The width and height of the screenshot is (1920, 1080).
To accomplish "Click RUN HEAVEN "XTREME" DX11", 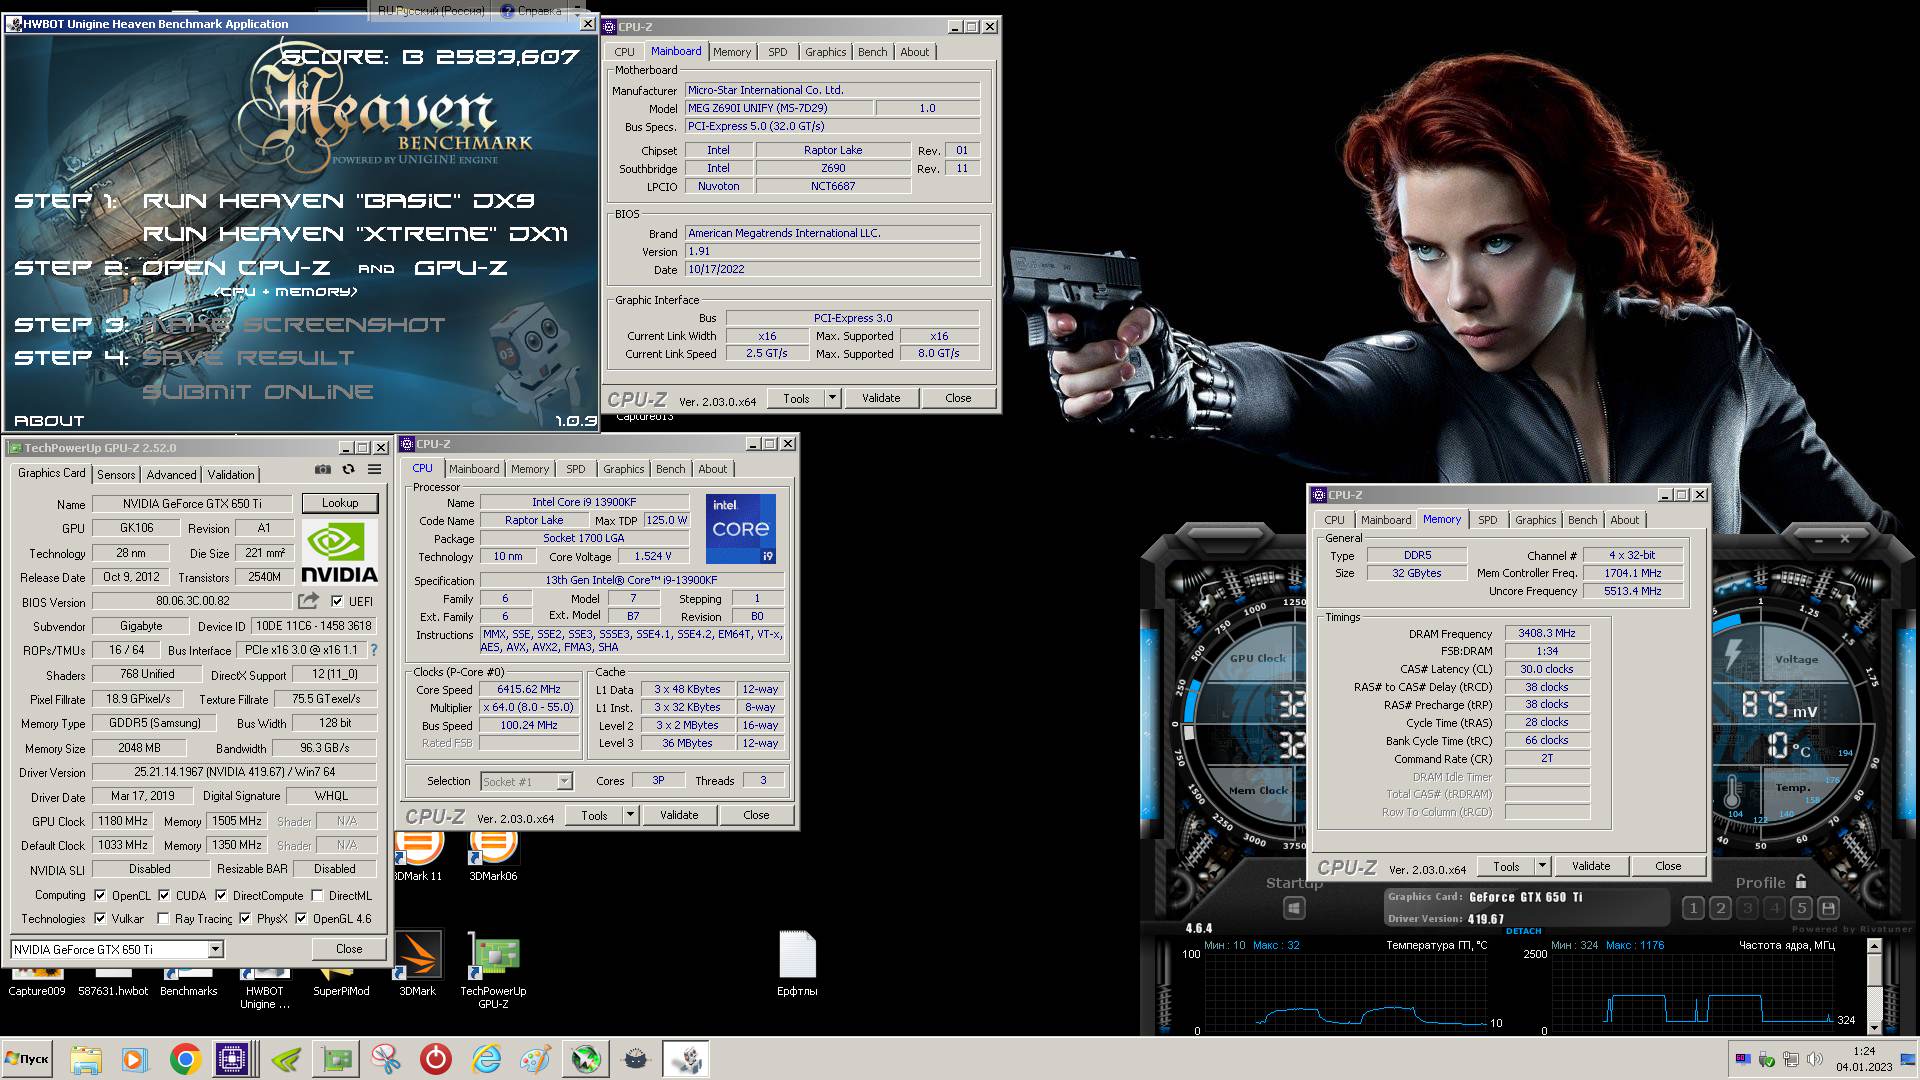I will (355, 234).
